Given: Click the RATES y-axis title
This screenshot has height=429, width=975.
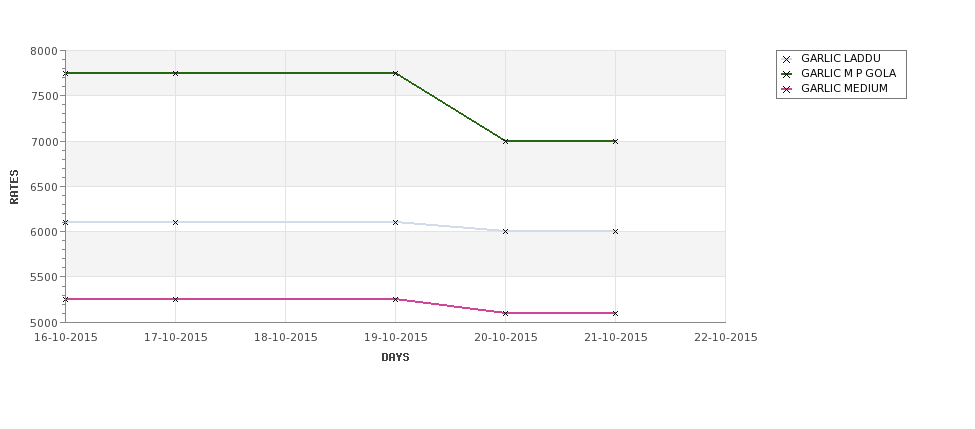Looking at the screenshot, I should pyautogui.click(x=14, y=187).
